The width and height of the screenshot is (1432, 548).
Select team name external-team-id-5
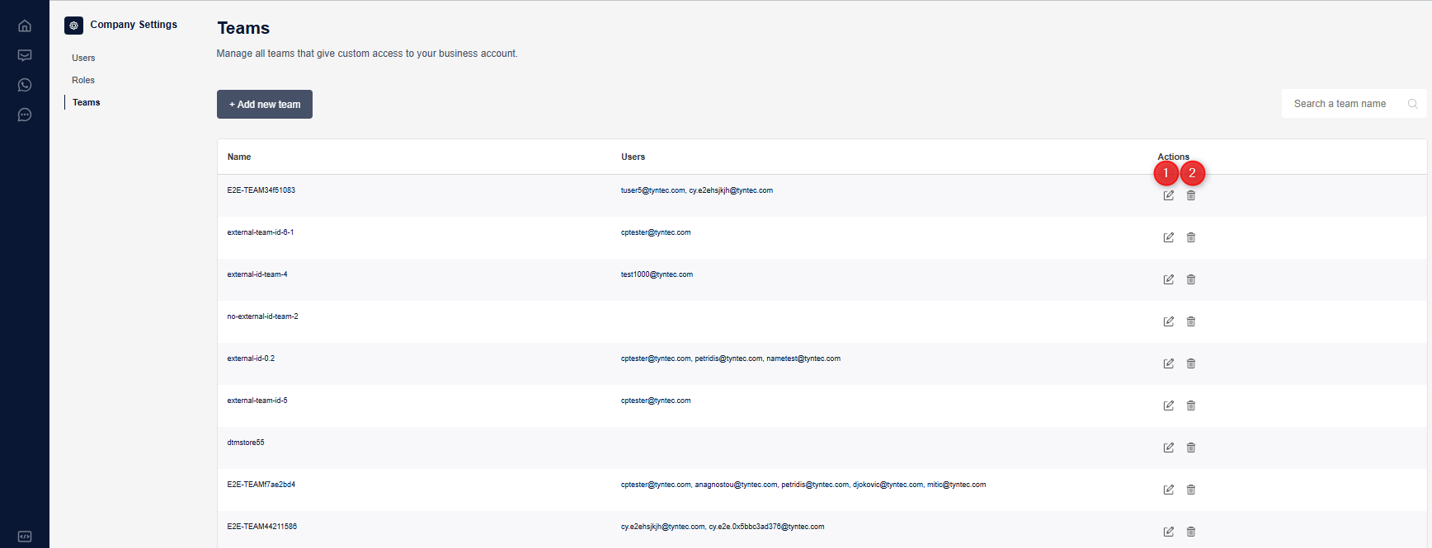[x=257, y=400]
